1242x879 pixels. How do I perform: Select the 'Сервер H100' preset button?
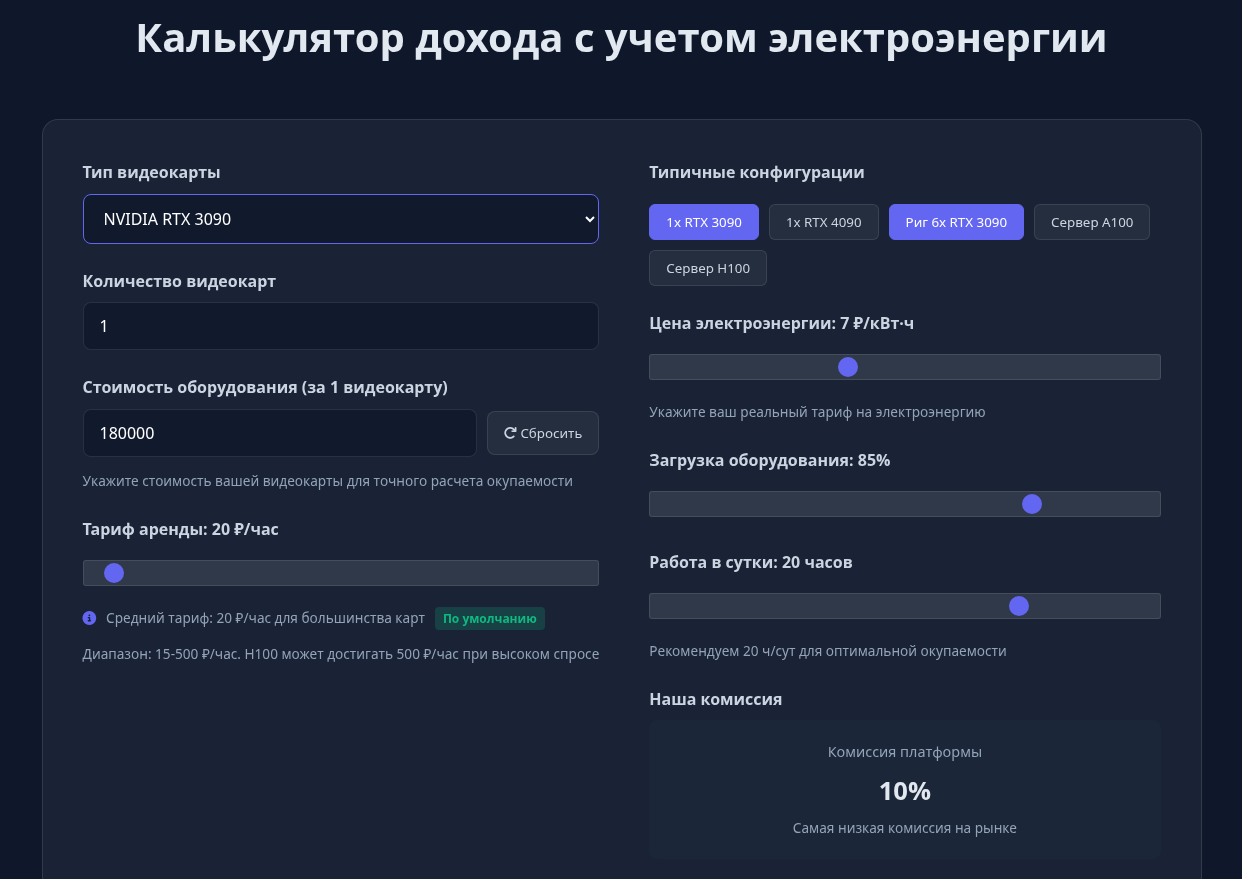708,268
